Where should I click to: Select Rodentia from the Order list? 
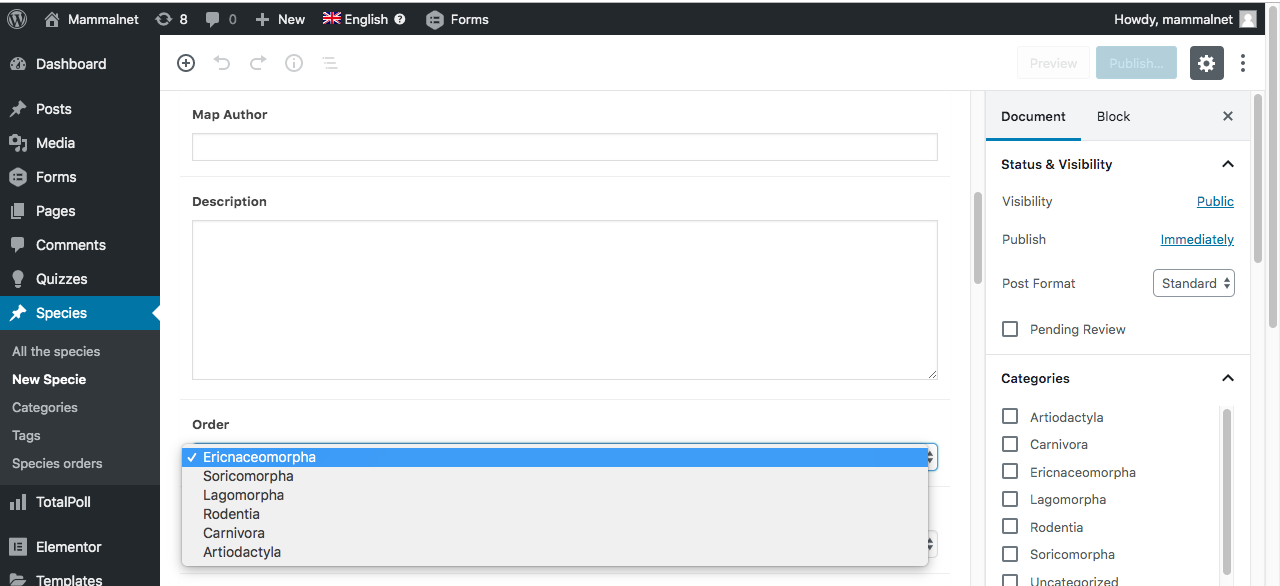(231, 514)
